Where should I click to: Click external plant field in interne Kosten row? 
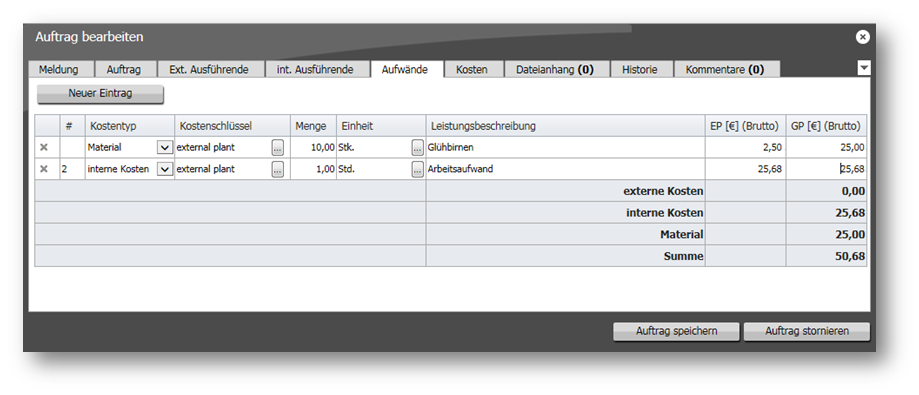coord(223,169)
